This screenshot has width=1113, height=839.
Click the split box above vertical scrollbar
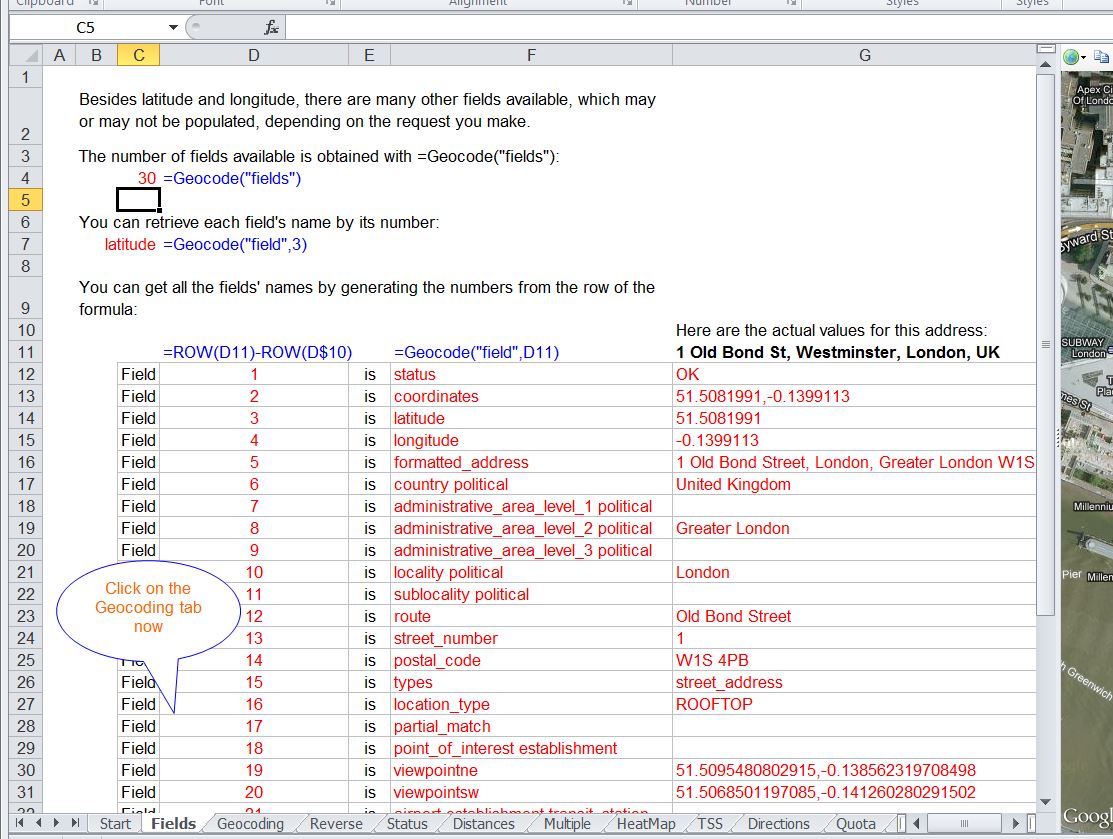(1046, 47)
